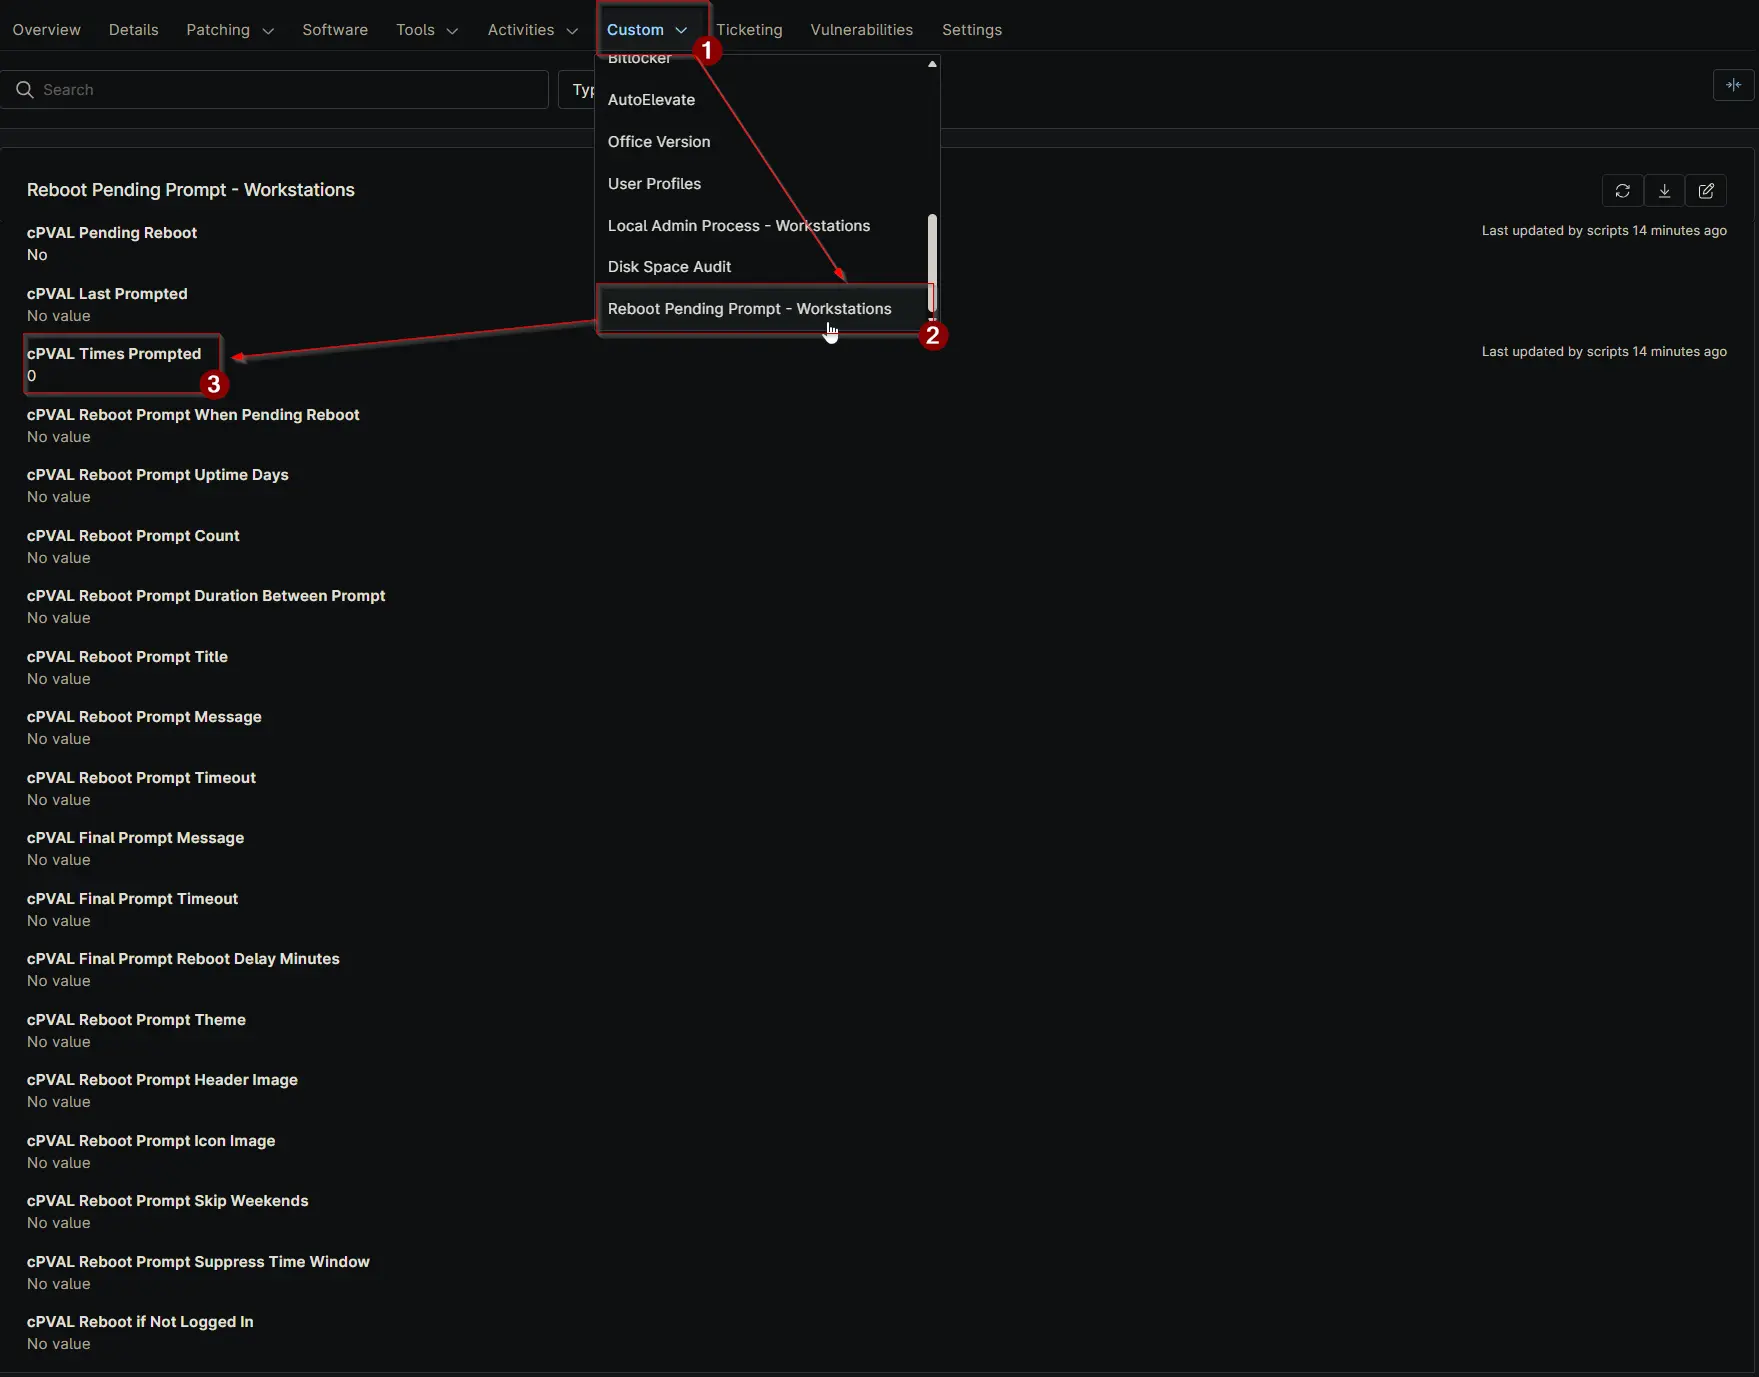
Task: Open User Profiles from the menu
Action: click(x=654, y=184)
